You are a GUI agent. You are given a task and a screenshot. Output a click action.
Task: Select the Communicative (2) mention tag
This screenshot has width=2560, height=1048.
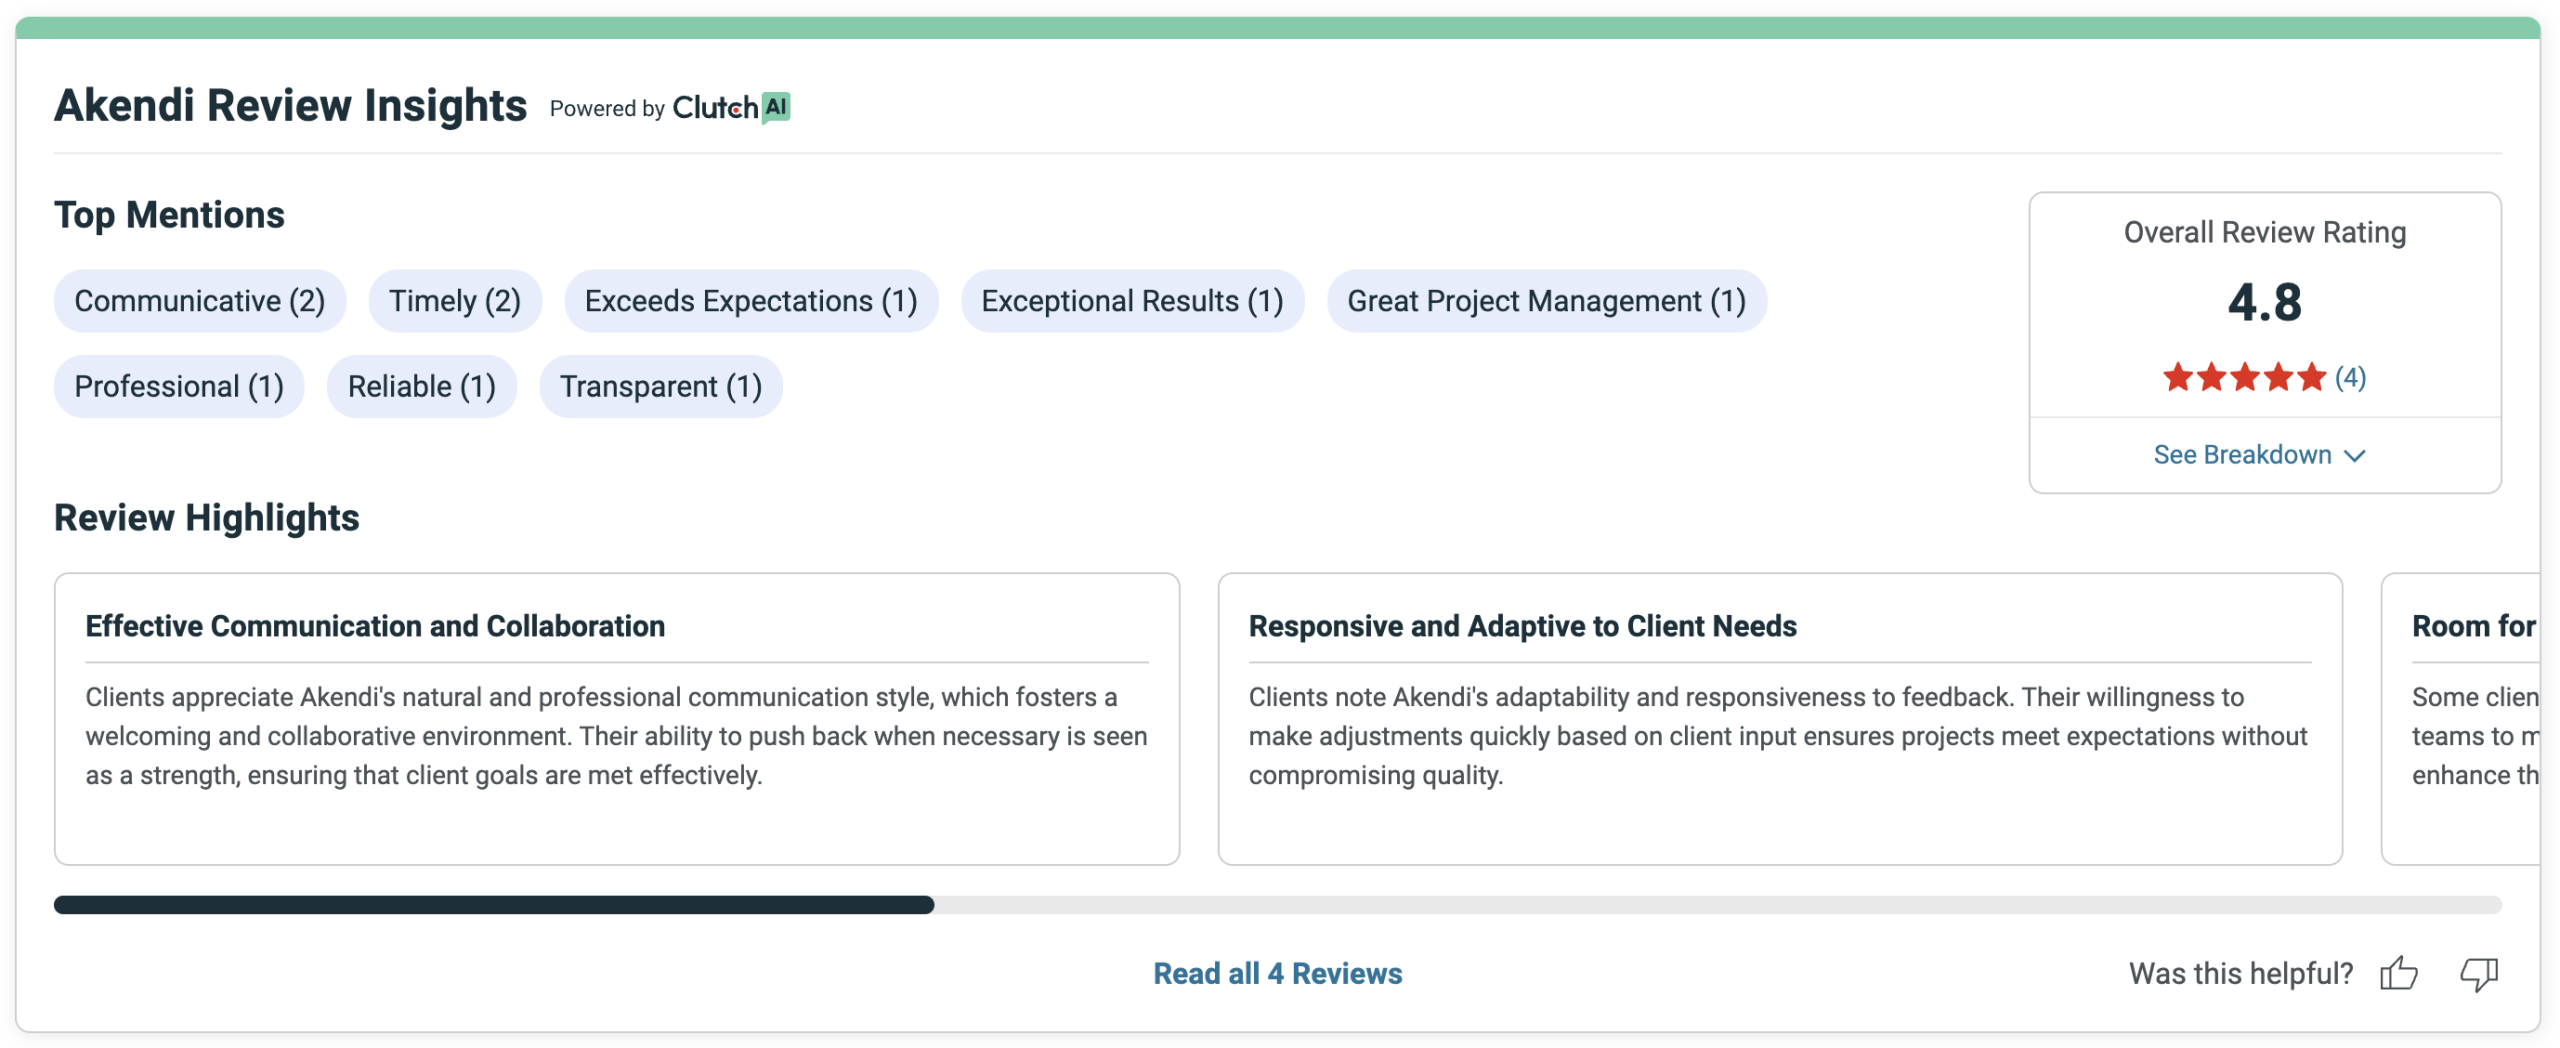200,301
